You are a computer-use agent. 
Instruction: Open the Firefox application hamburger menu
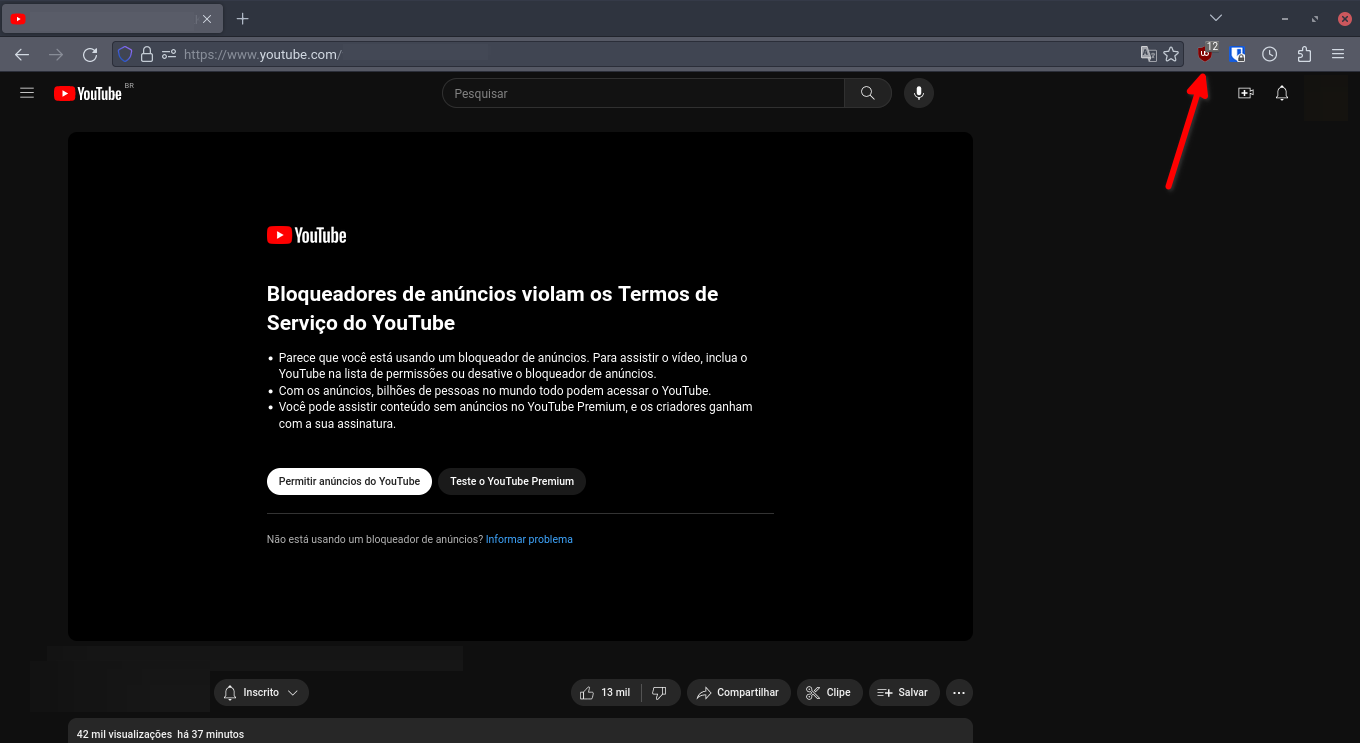[1338, 54]
